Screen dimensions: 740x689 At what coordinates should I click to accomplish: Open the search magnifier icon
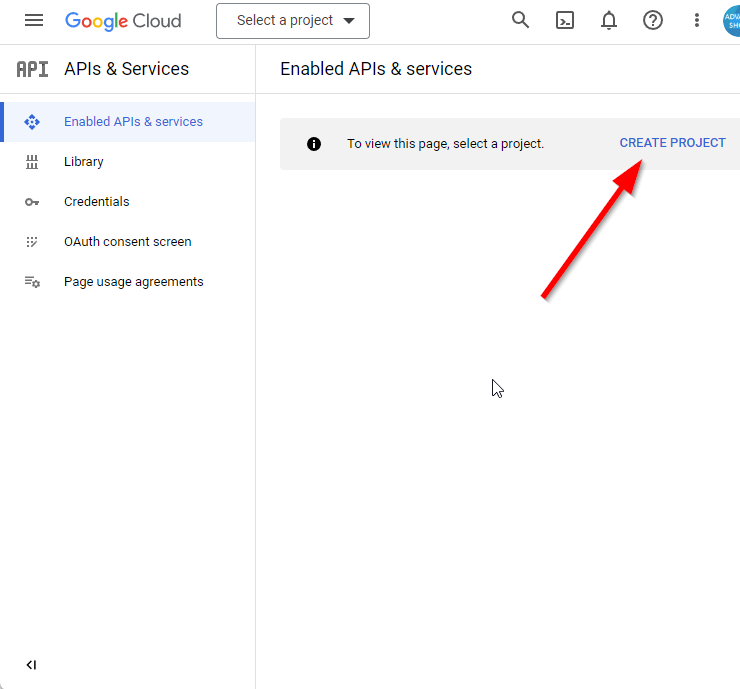point(520,20)
